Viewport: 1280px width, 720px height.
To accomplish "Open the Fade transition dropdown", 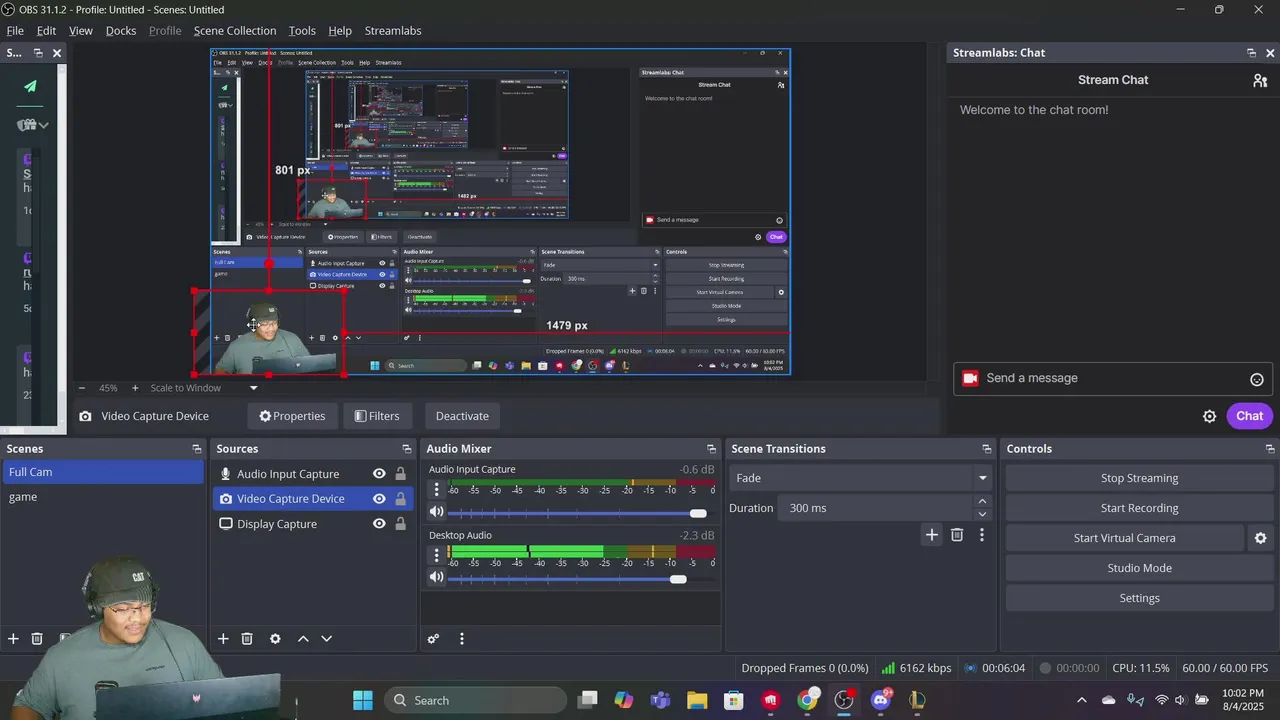I will (860, 478).
